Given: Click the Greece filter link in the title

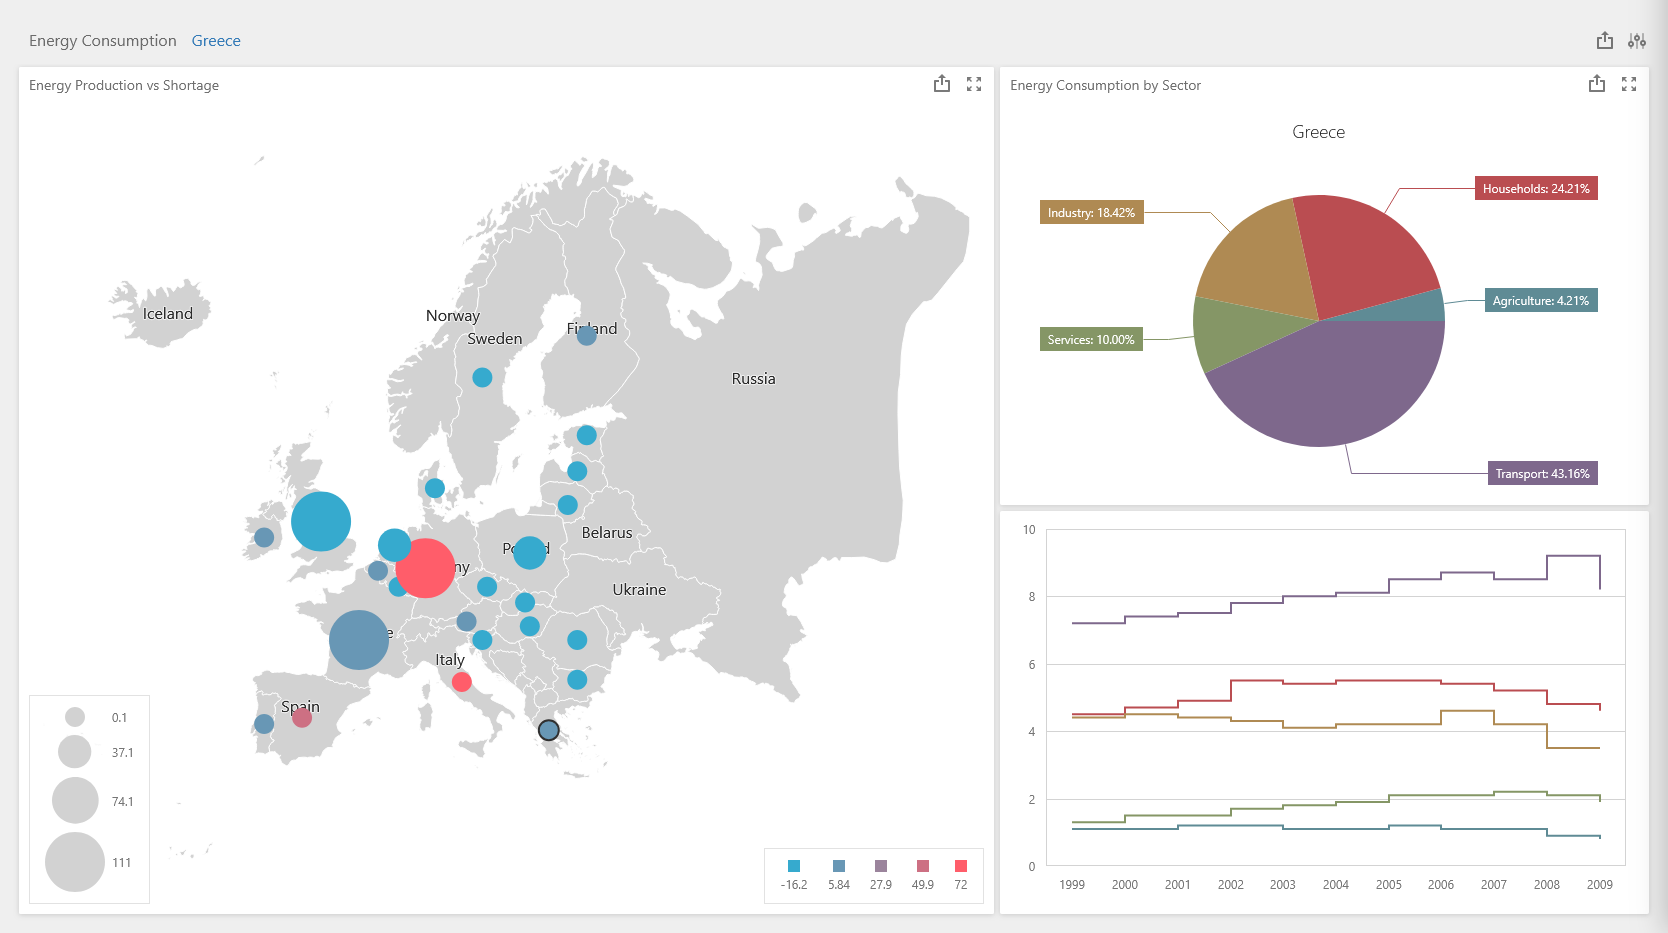Looking at the screenshot, I should (216, 41).
